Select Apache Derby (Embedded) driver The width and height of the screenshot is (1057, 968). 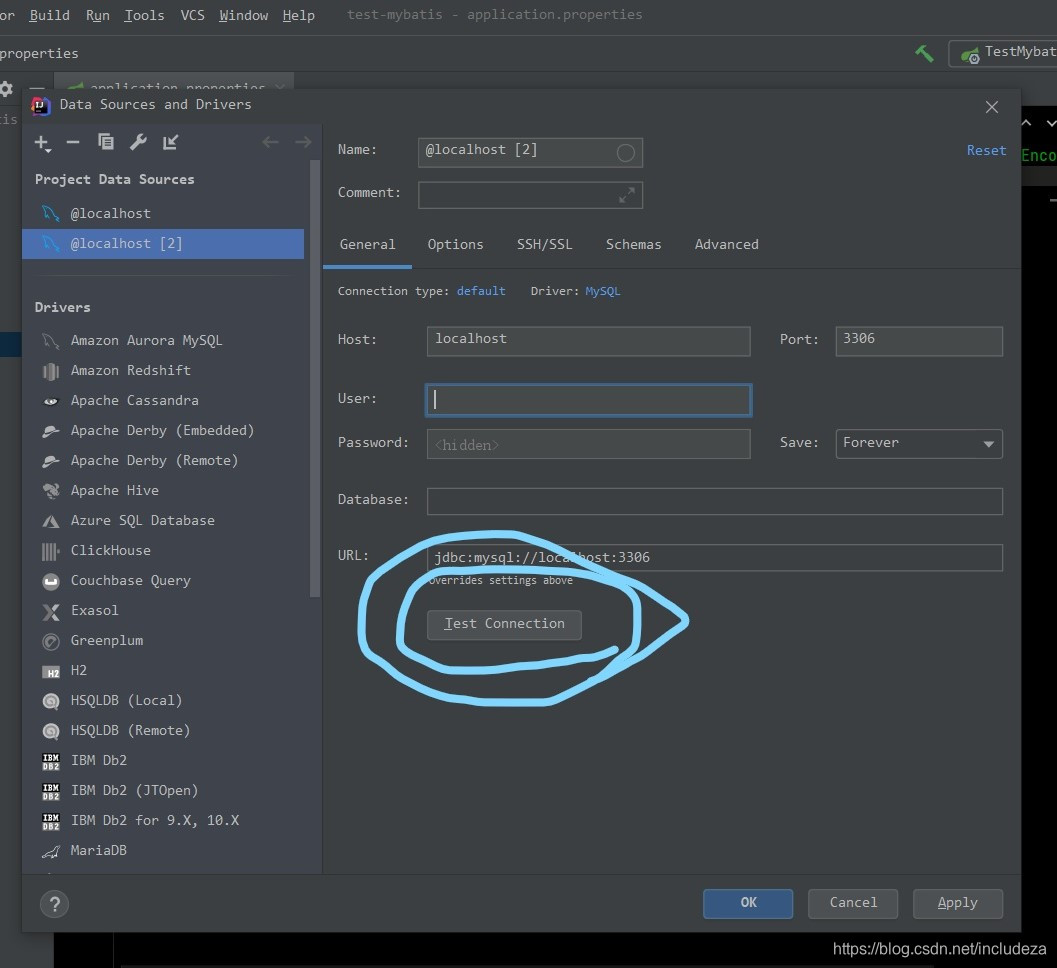(162, 430)
